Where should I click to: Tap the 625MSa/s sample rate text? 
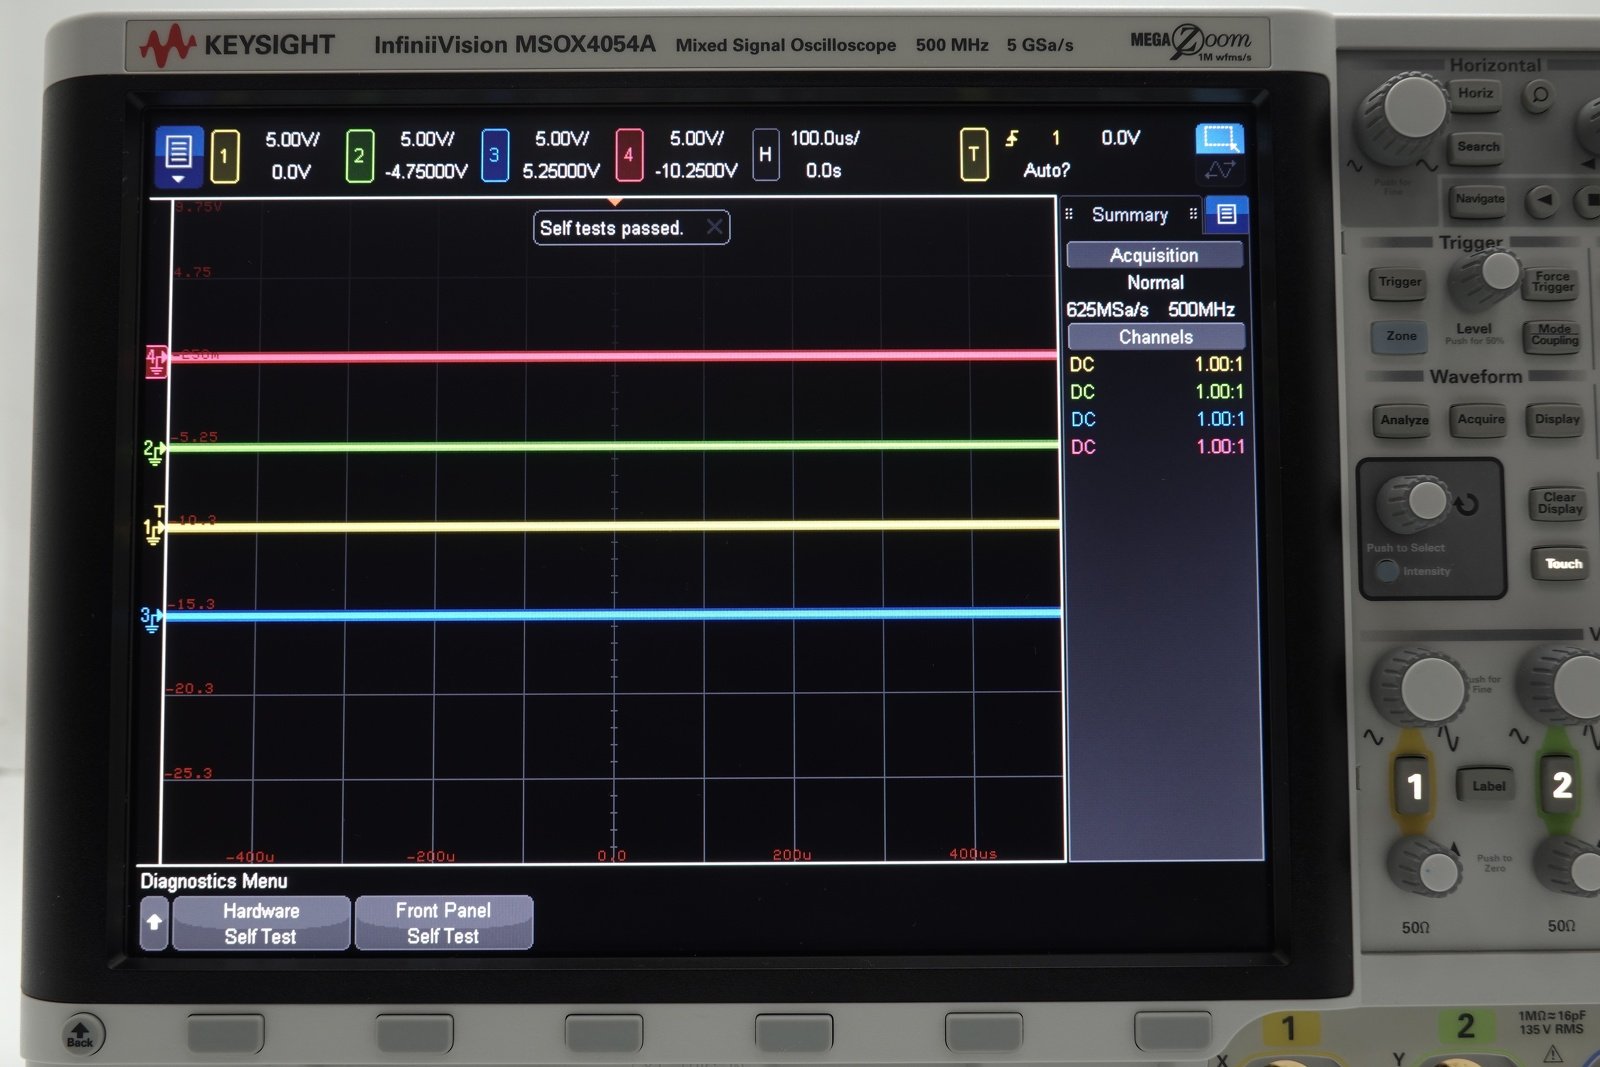point(1107,310)
